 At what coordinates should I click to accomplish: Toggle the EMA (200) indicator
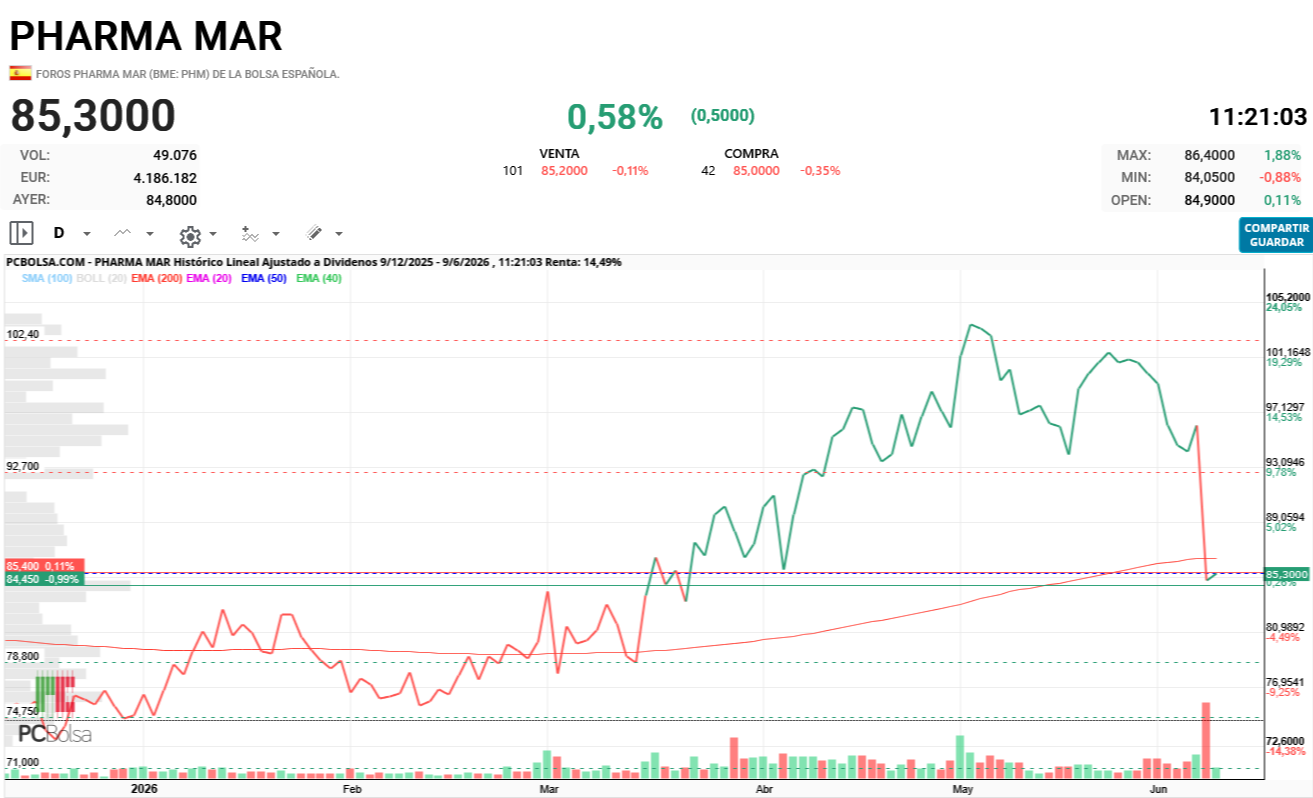(x=156, y=278)
